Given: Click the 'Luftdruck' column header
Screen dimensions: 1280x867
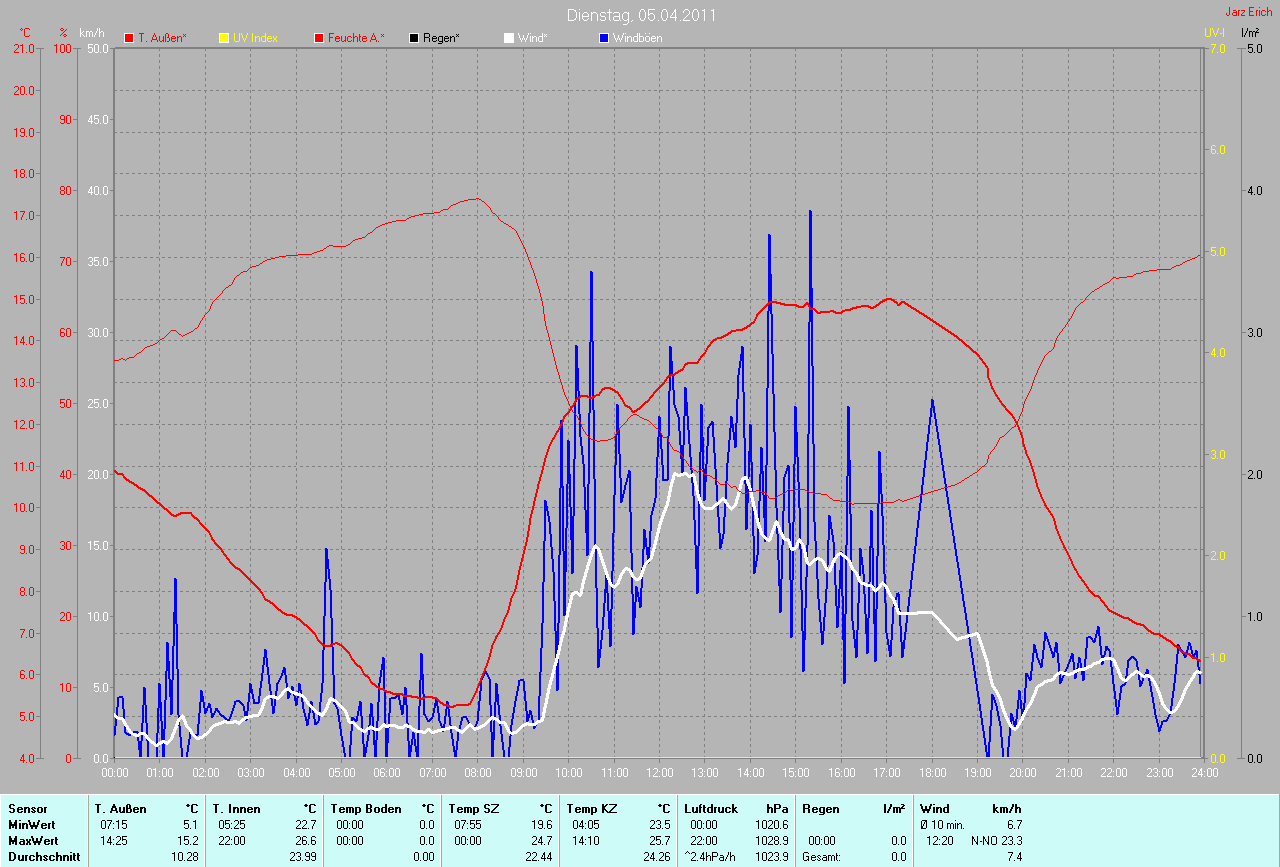Looking at the screenshot, I should [x=711, y=808].
